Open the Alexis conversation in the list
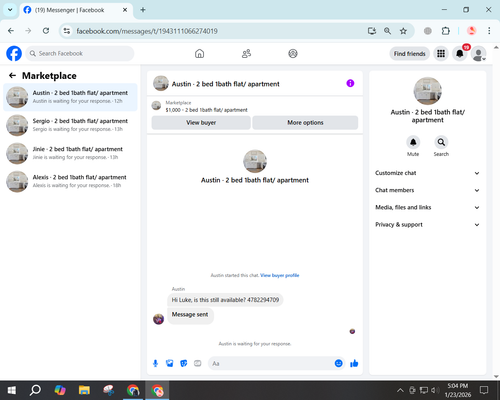Image resolution: width=500 pixels, height=400 pixels. tap(70, 181)
